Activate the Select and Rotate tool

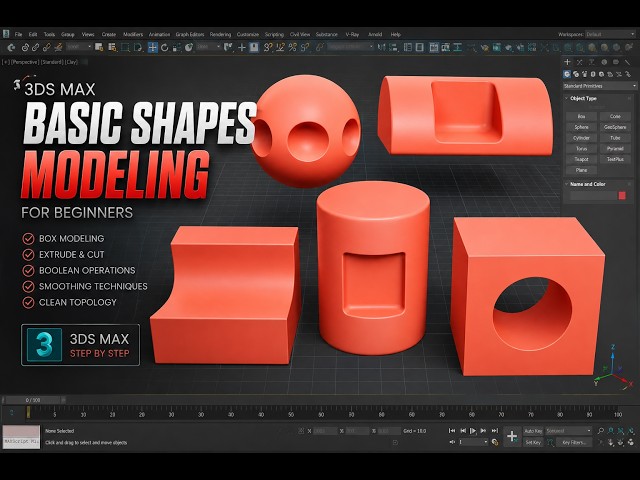(164, 48)
